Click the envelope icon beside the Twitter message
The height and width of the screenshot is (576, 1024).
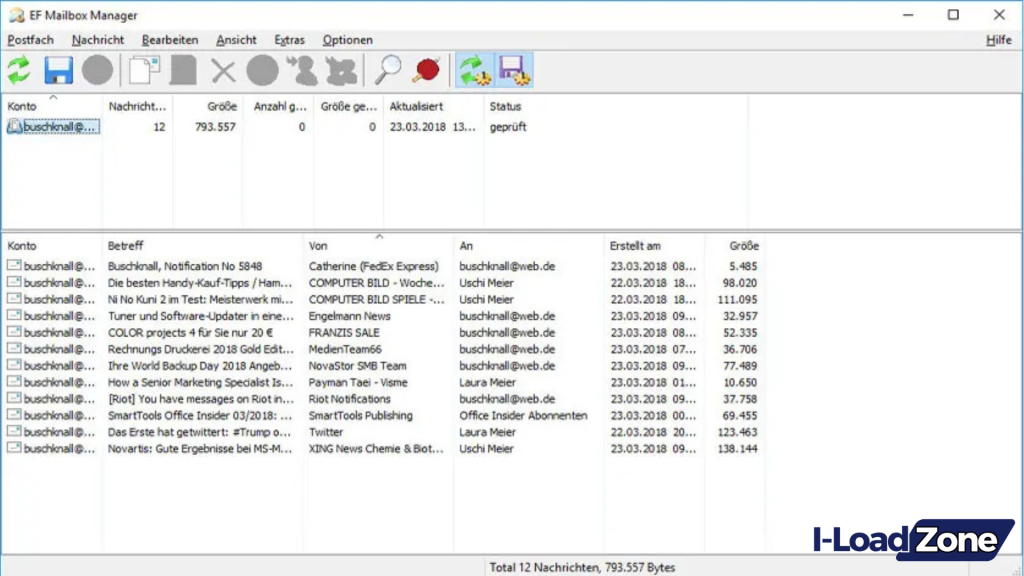point(14,431)
